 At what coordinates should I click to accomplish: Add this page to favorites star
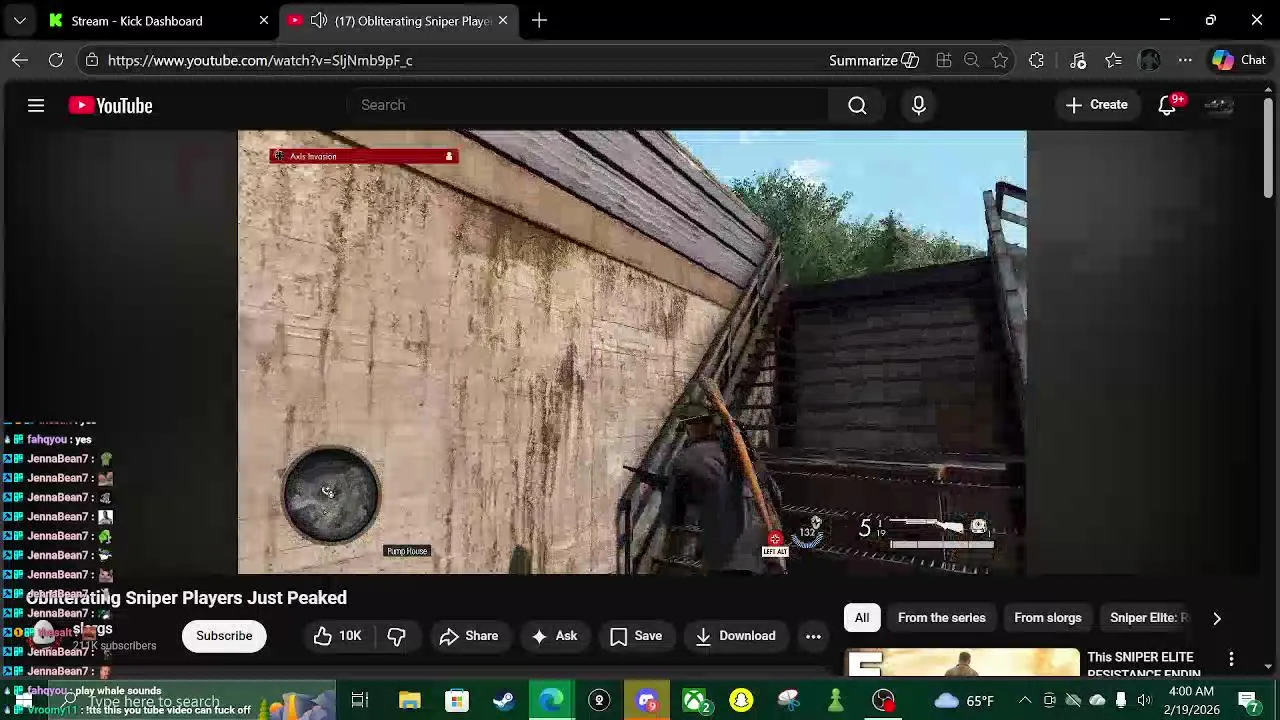pos(1000,60)
